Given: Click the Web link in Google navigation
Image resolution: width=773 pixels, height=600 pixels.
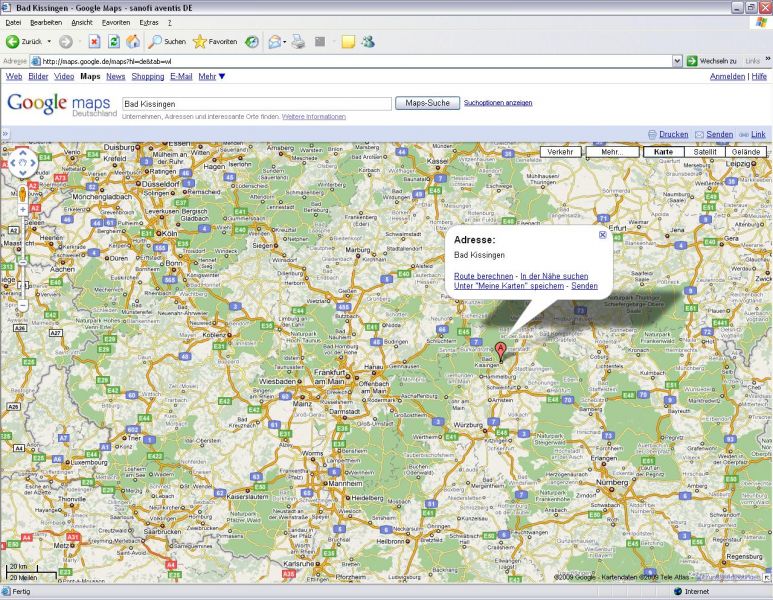Looking at the screenshot, I should tap(14, 76).
